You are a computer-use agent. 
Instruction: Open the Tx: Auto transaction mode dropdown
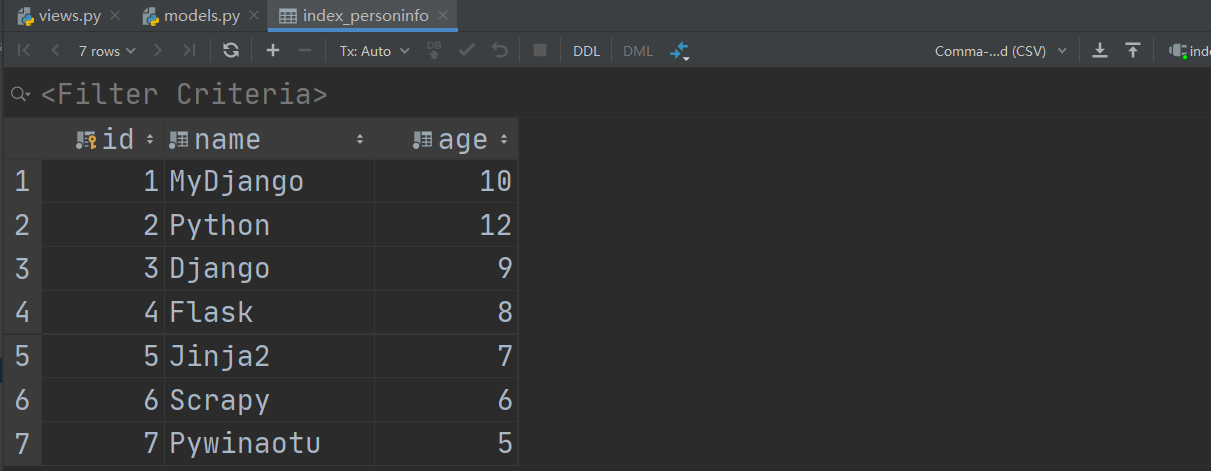pos(374,50)
